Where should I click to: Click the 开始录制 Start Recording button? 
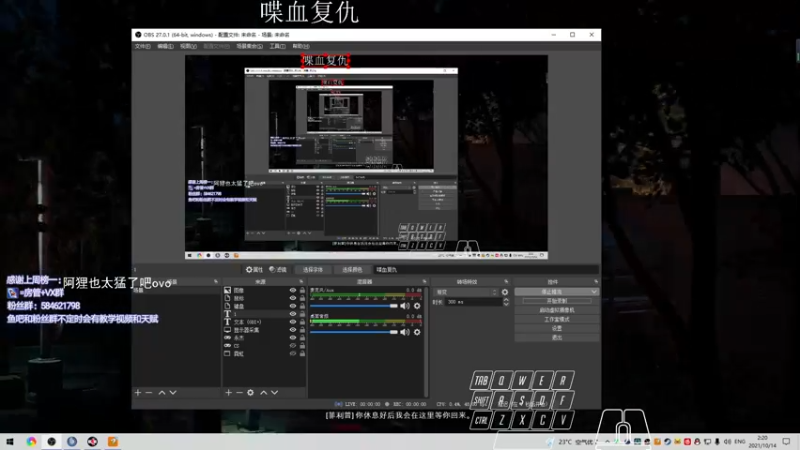[x=557, y=301]
